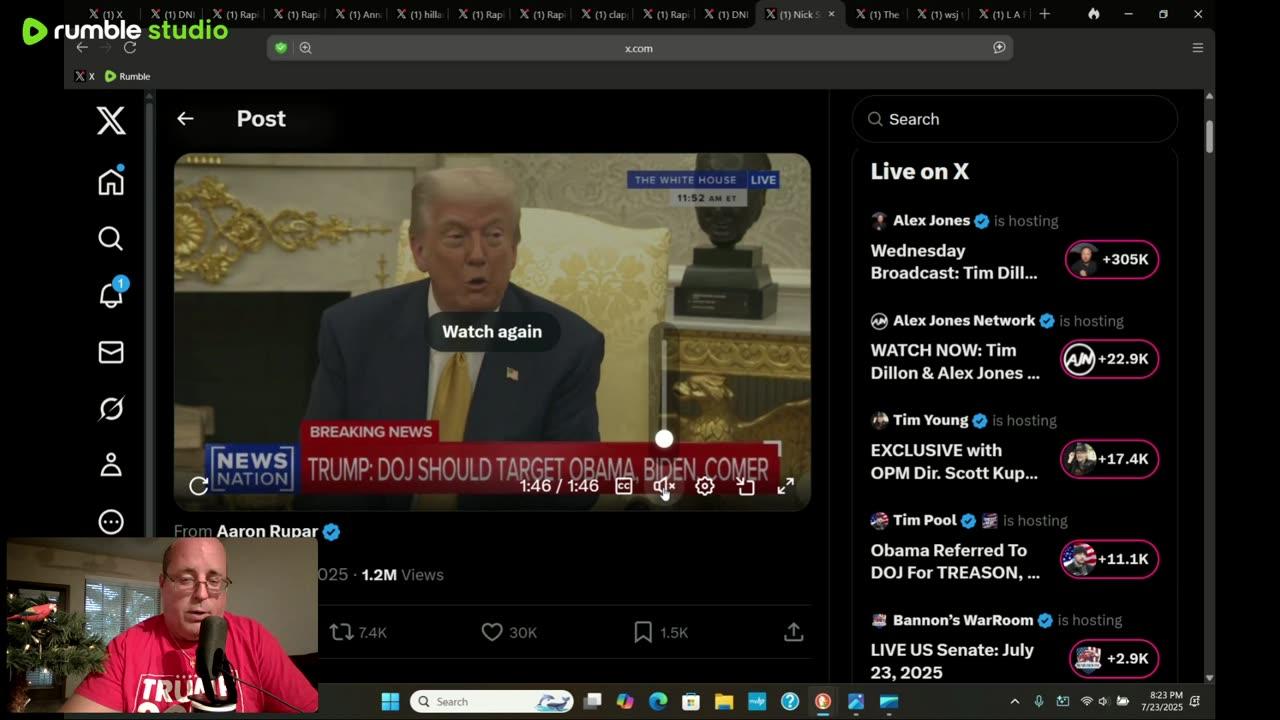Click AI chat icon at address bar end
This screenshot has height=720, width=1280.
pos(999,48)
